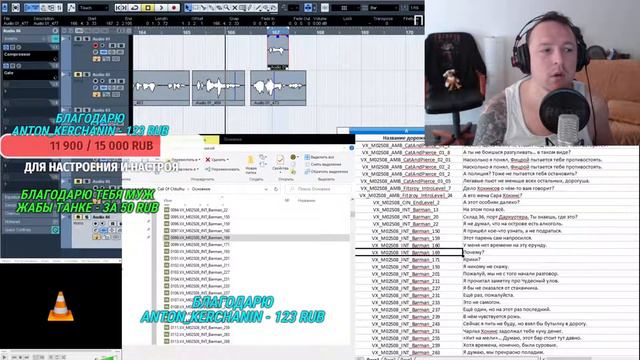This screenshot has width=640, height=360.
Task: Click spreadsheet cell reading Почему?
Action: click(473, 253)
